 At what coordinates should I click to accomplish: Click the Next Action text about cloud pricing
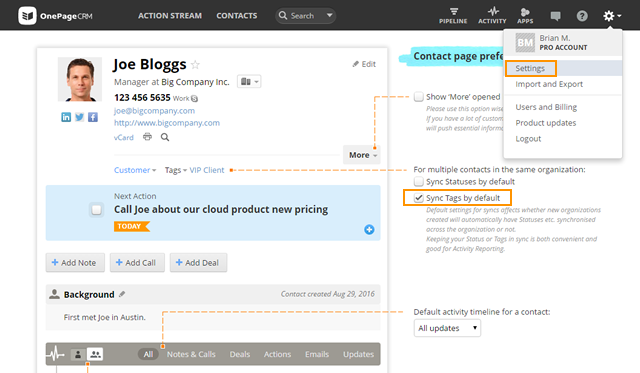[221, 209]
